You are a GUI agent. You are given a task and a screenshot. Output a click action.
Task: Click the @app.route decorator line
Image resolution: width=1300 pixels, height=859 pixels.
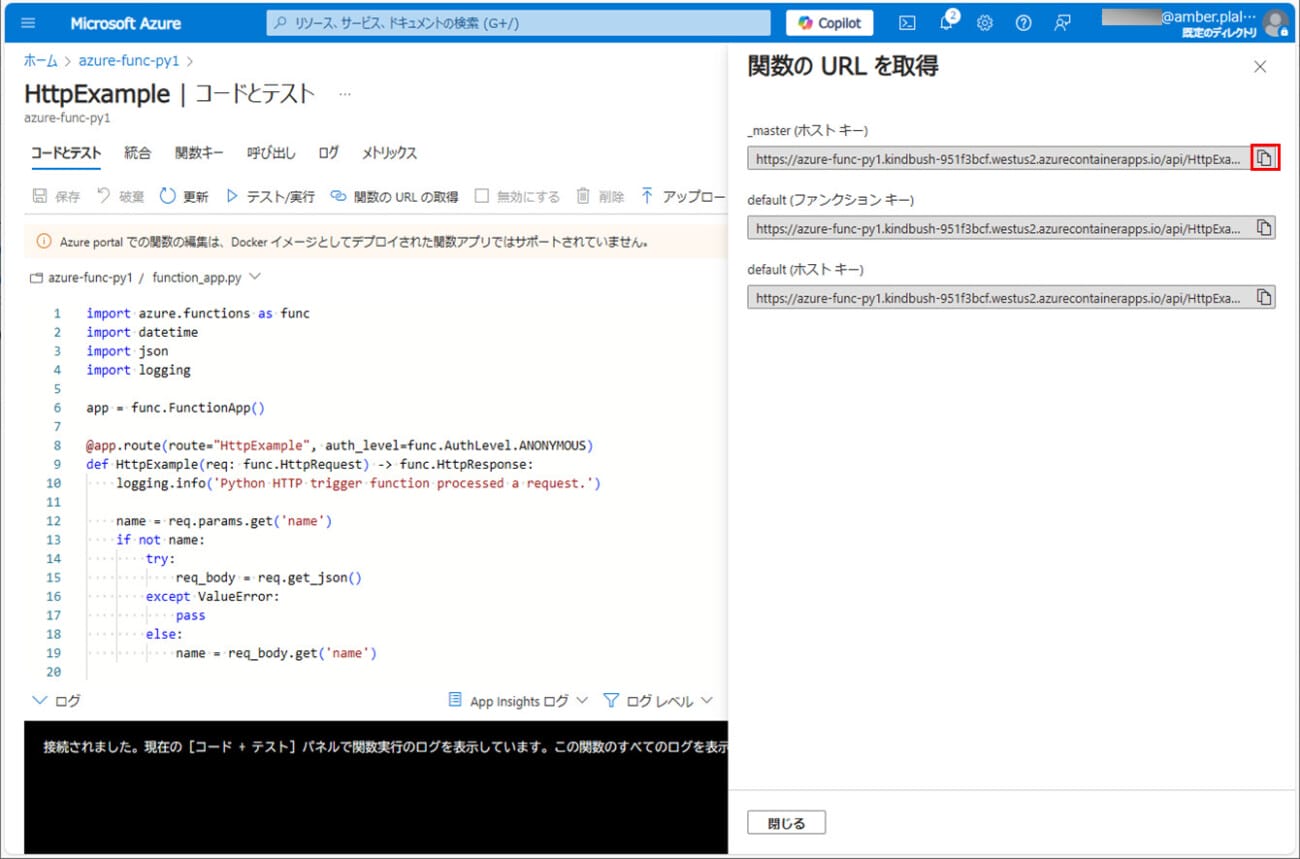[340, 446]
